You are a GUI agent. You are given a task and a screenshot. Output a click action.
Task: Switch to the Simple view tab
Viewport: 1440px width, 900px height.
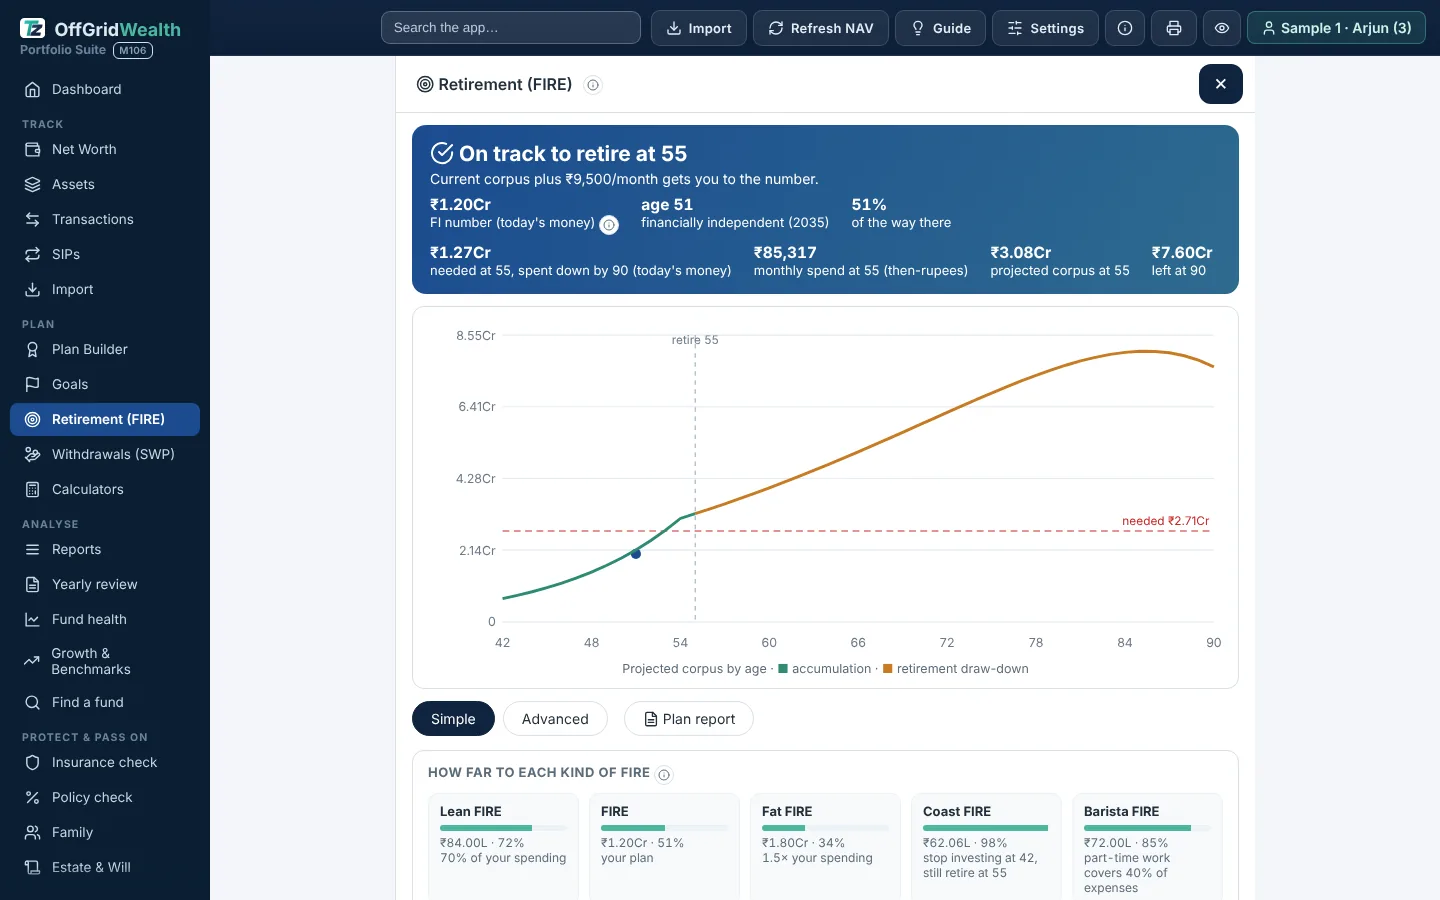point(453,719)
